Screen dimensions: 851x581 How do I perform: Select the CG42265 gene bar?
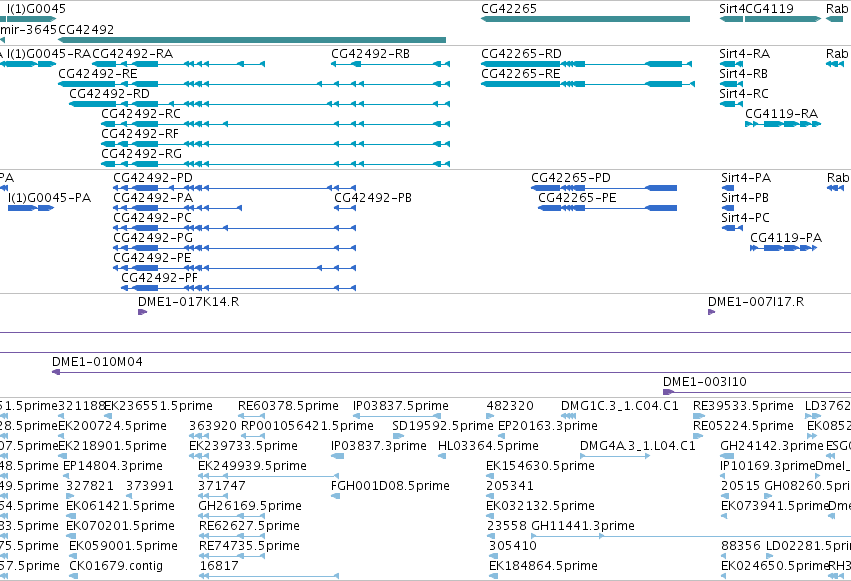click(585, 19)
